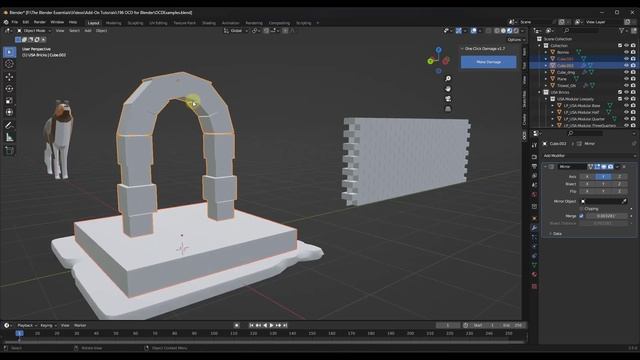
Task: Toggle Mirror Axis Z button
Action: pyautogui.click(x=619, y=177)
